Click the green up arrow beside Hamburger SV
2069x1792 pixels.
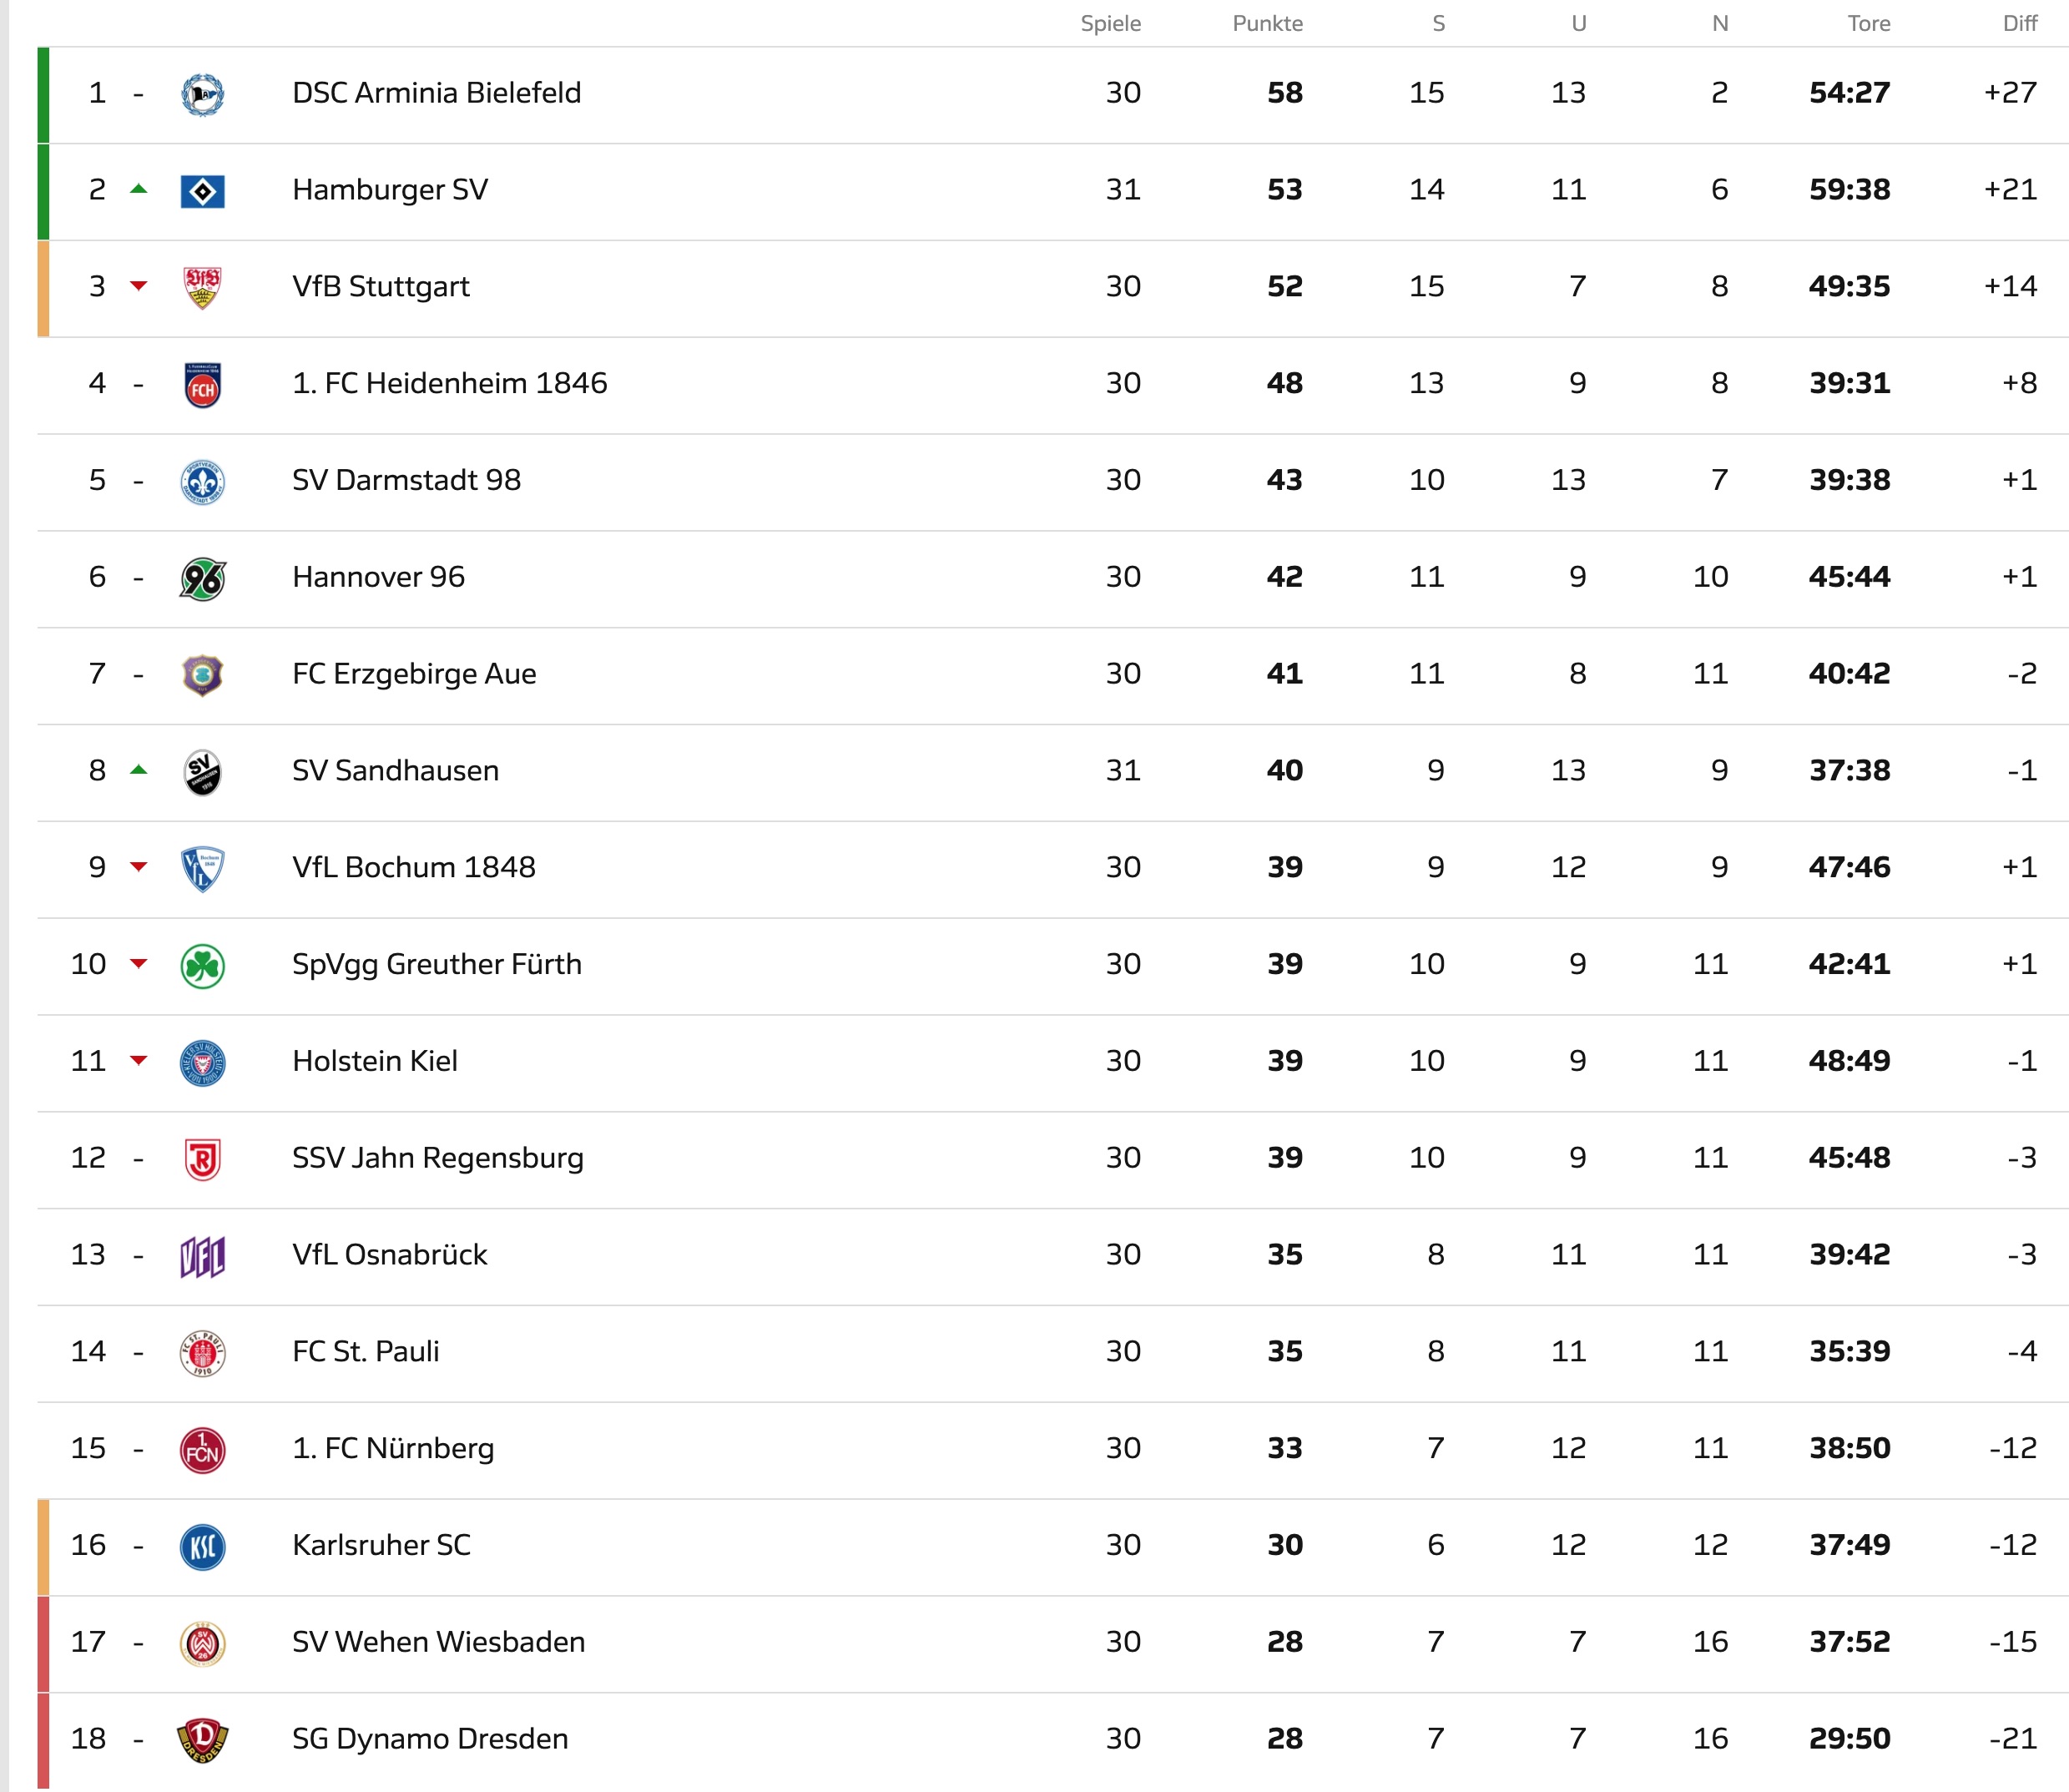(x=139, y=189)
